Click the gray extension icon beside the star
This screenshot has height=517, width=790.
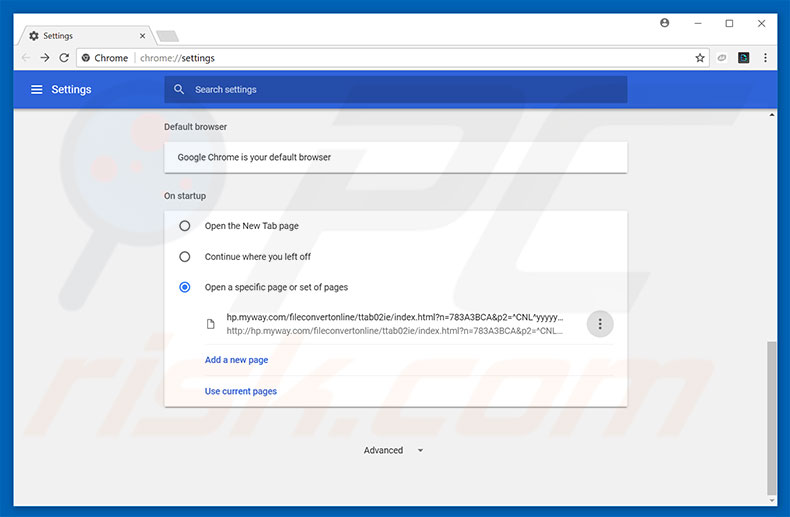tap(722, 58)
